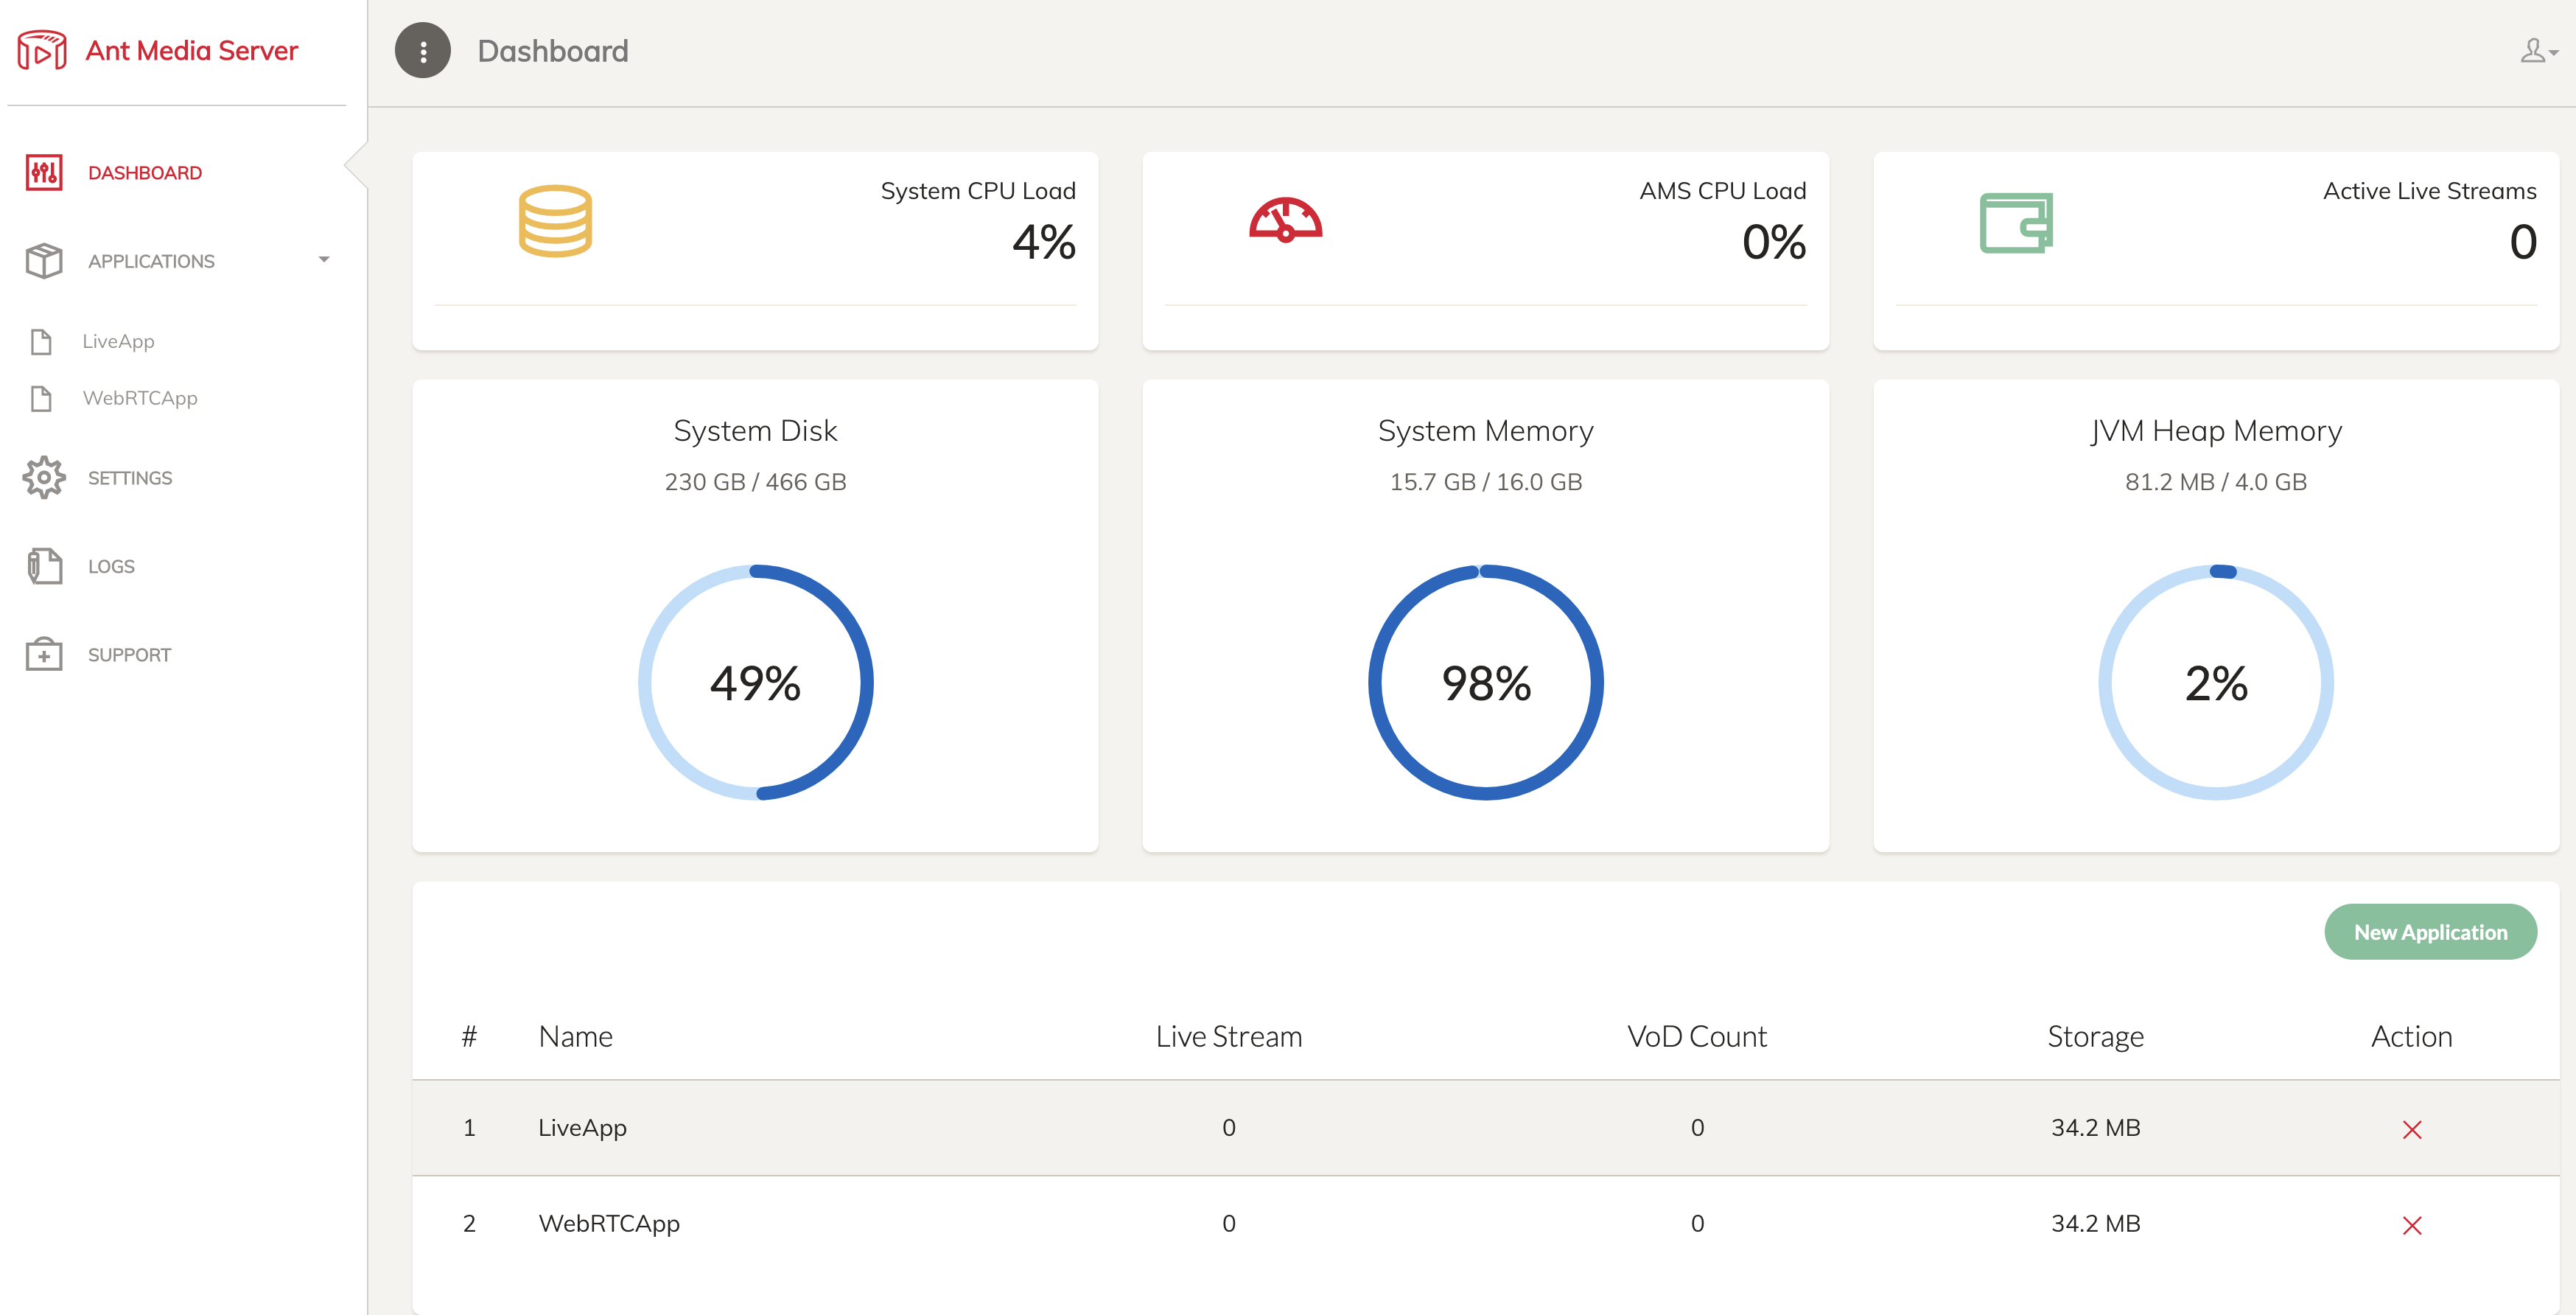Open LiveApp from the sidebar
The width and height of the screenshot is (2576, 1315).
pos(118,342)
